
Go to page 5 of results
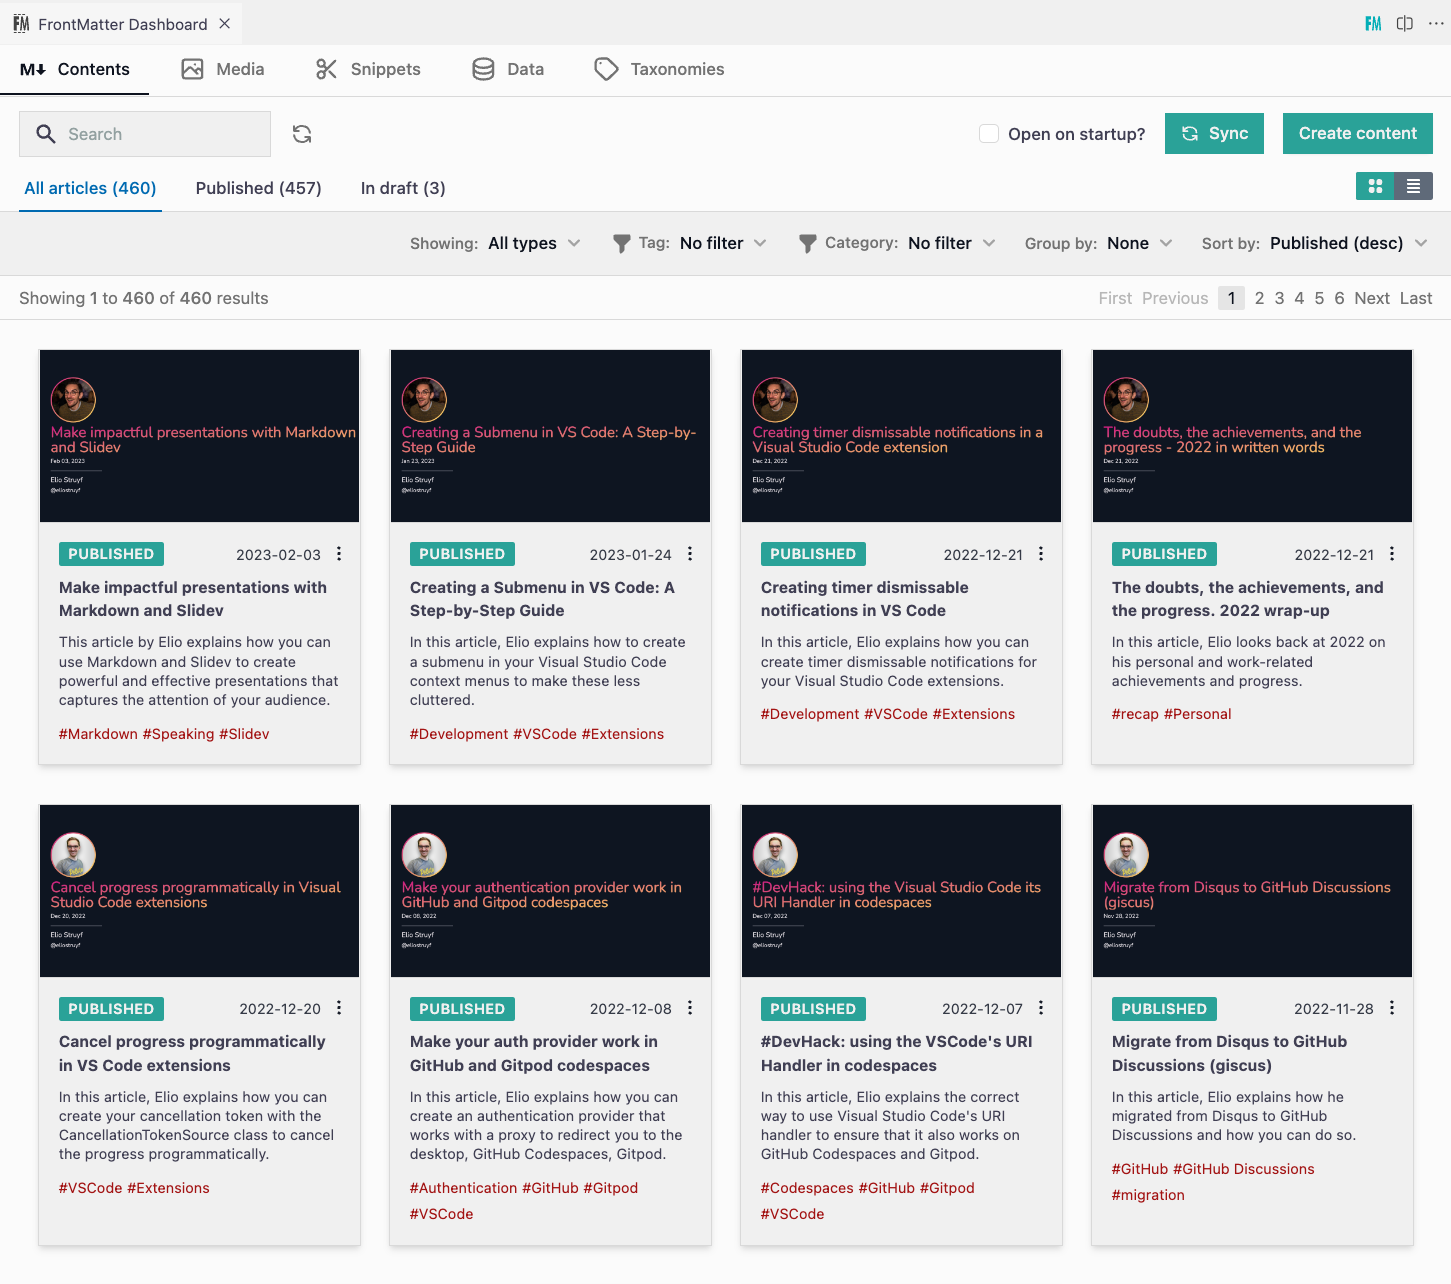click(1319, 298)
